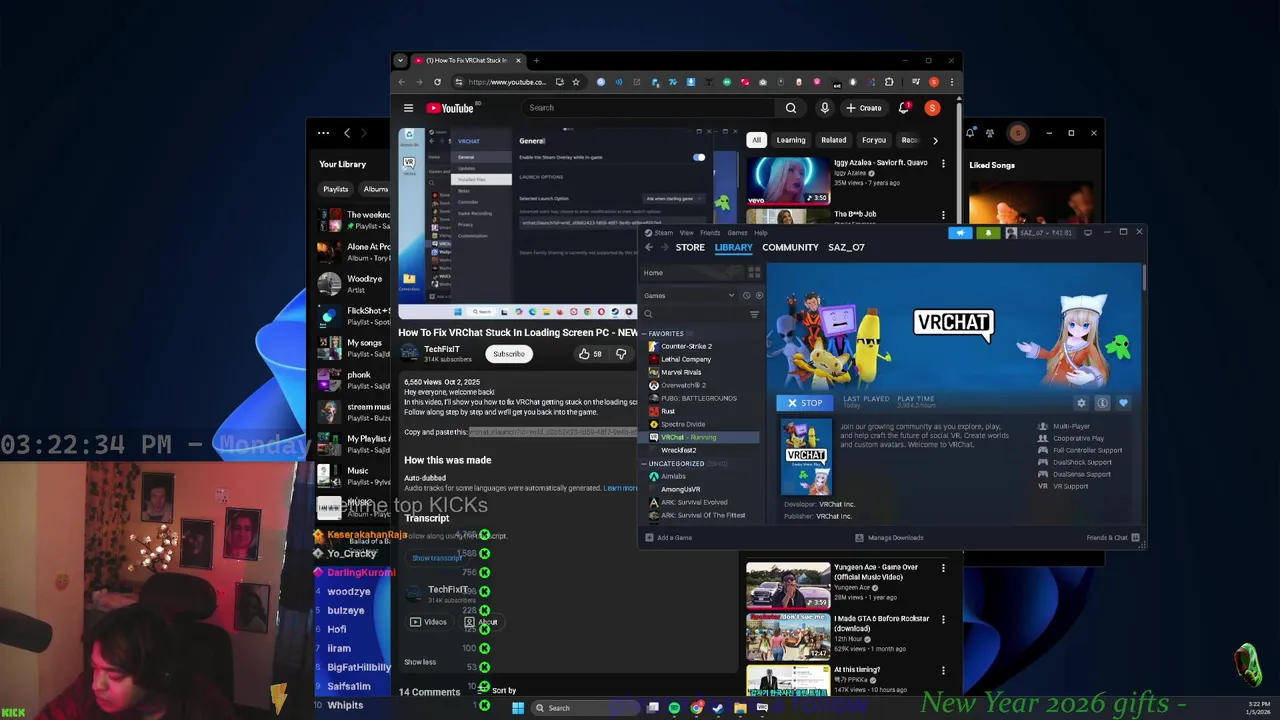Bookmark page with Chrome star icon

pos(575,82)
